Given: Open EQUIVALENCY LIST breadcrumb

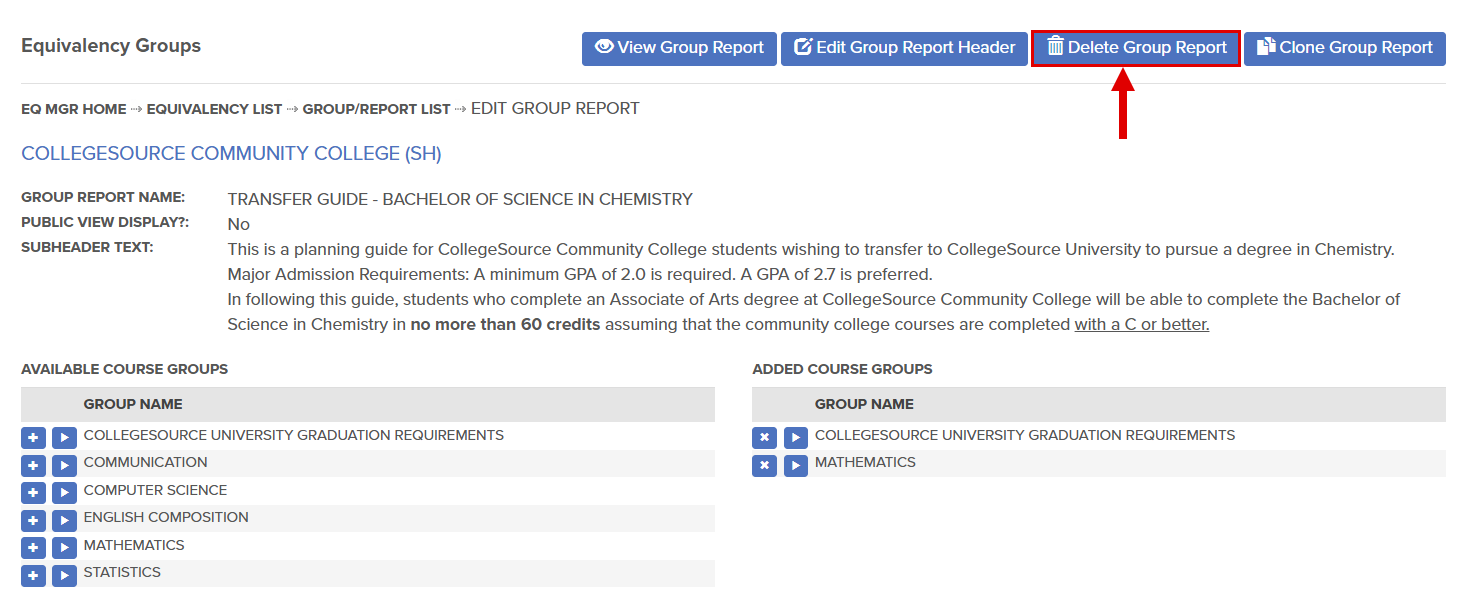Looking at the screenshot, I should pyautogui.click(x=214, y=109).
